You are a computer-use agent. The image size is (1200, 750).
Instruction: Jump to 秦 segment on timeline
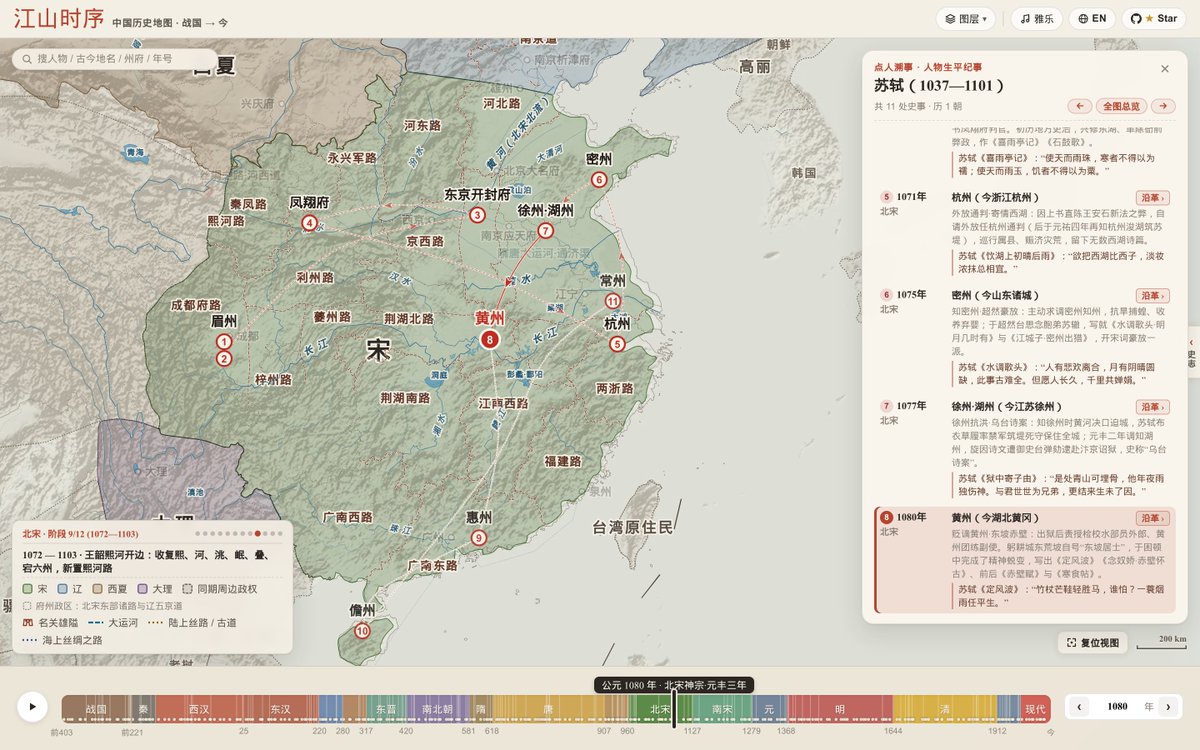pos(143,709)
